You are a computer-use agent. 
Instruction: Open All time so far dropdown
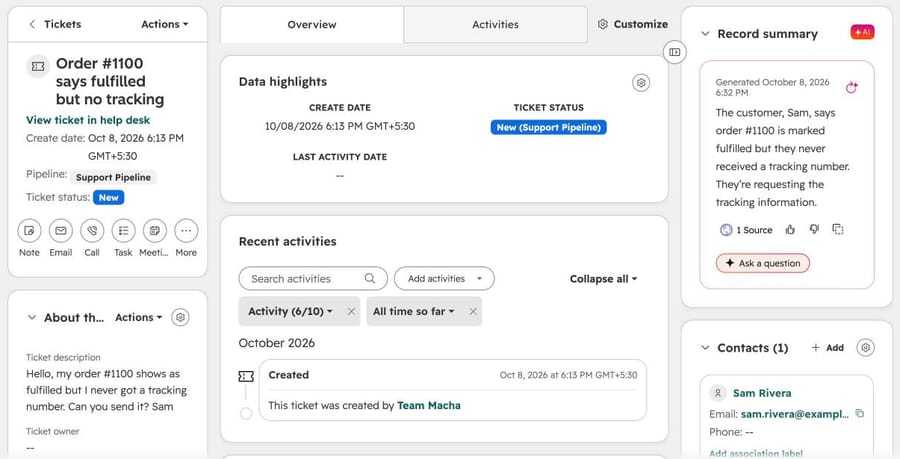[x=413, y=312]
